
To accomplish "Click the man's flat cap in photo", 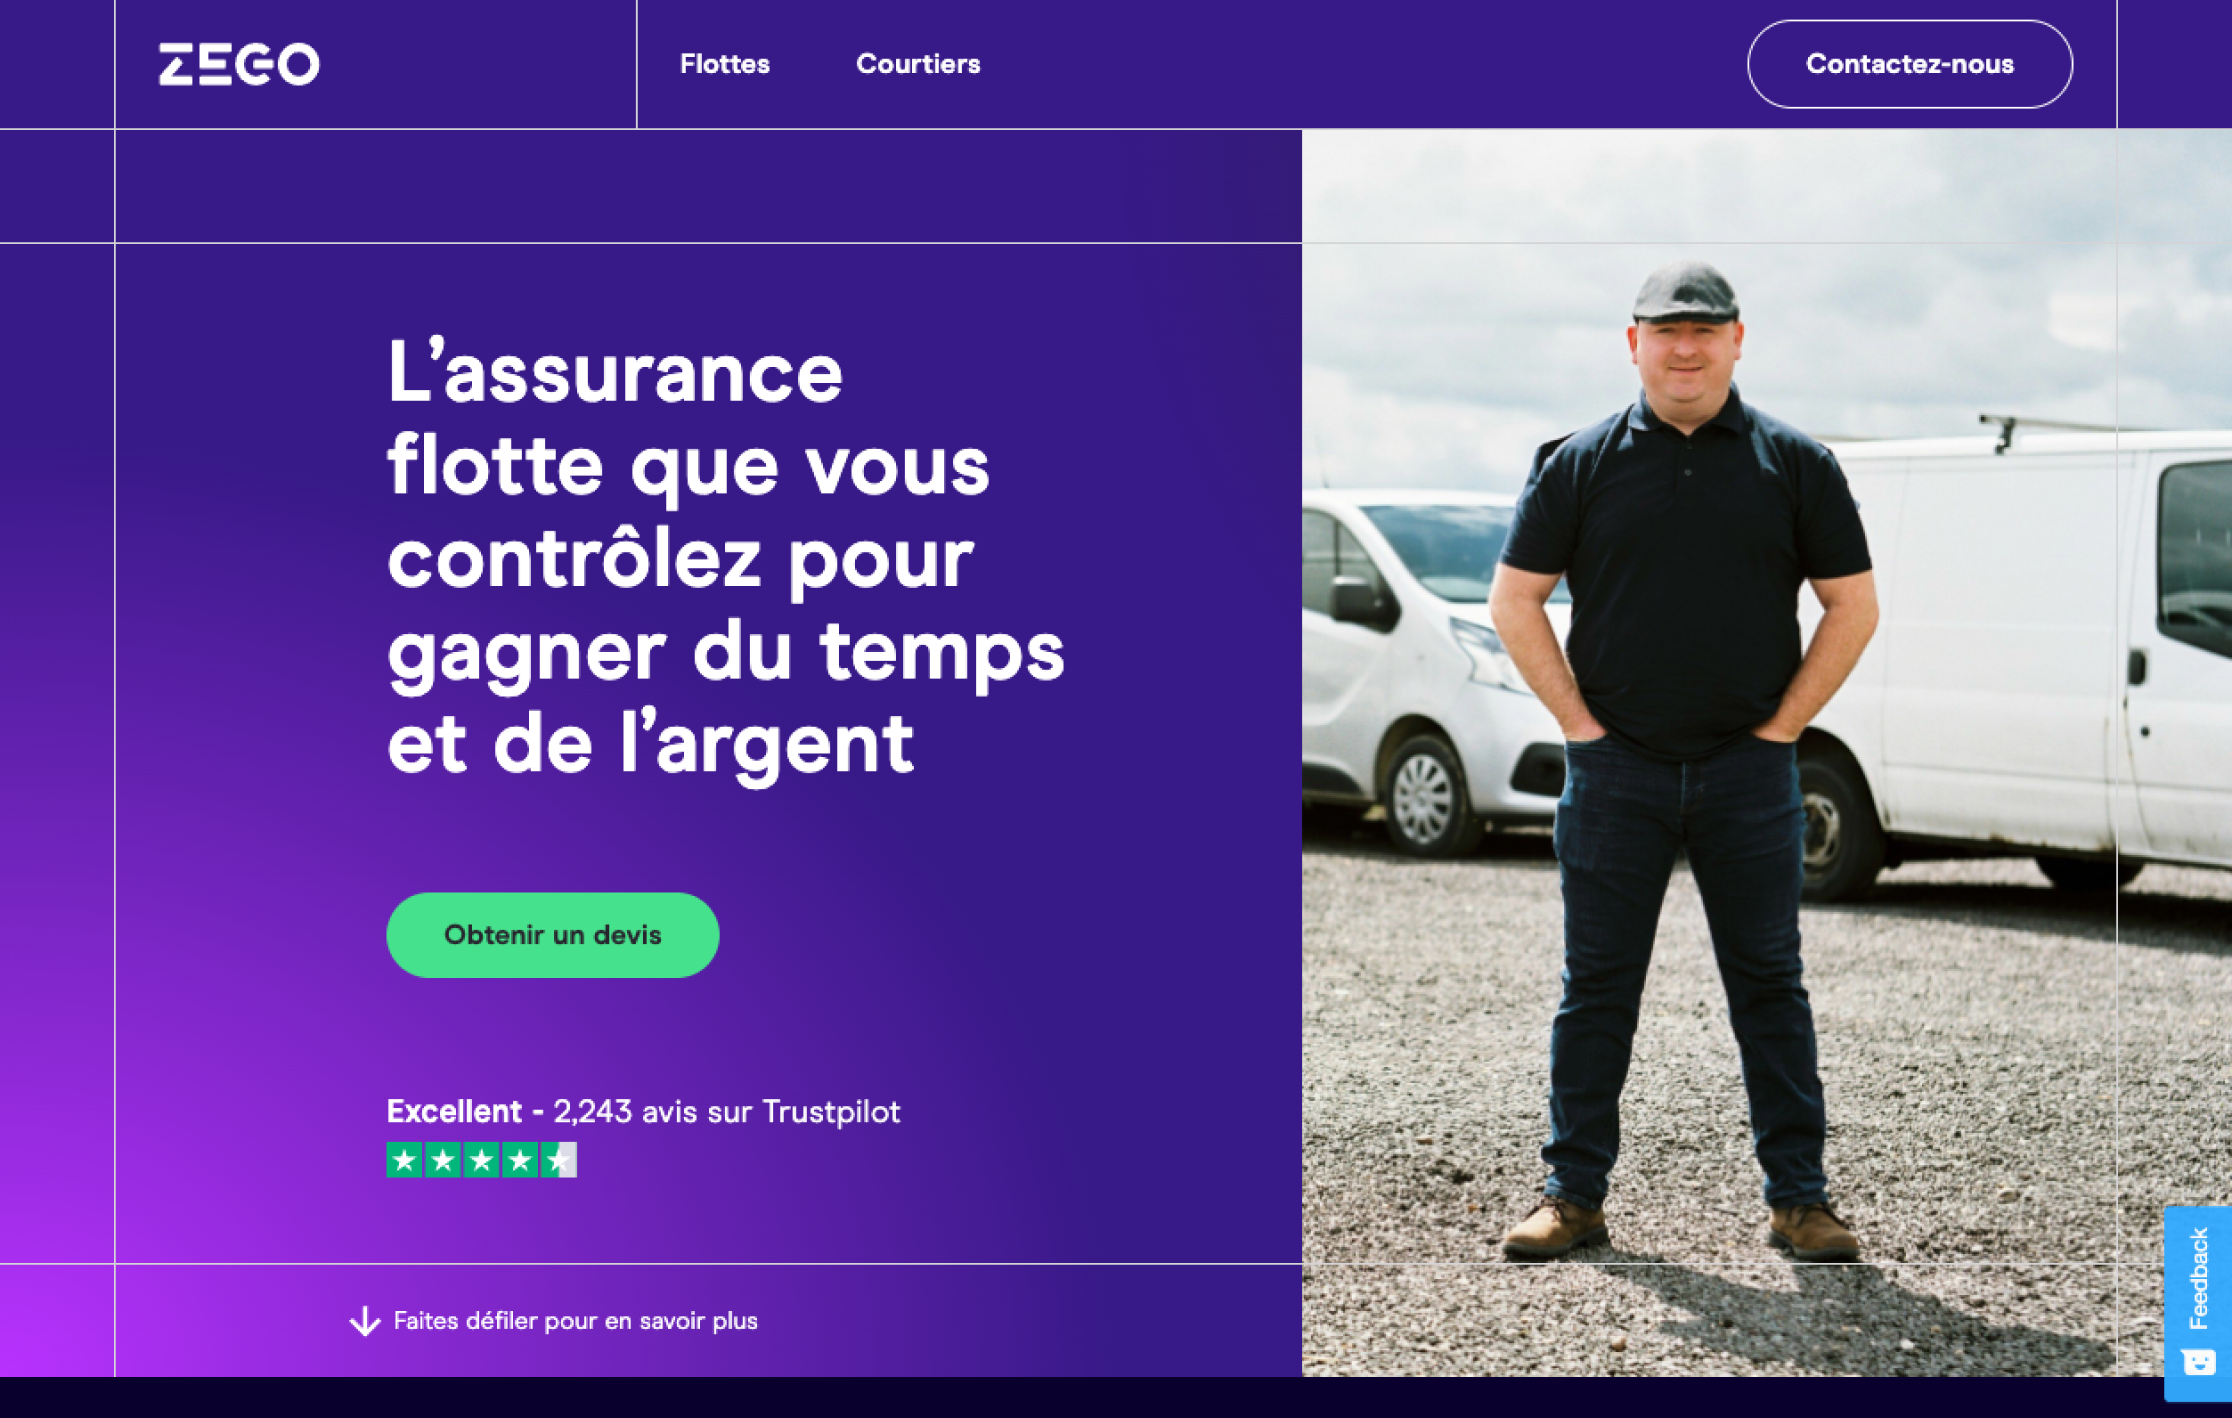I will (1686, 292).
